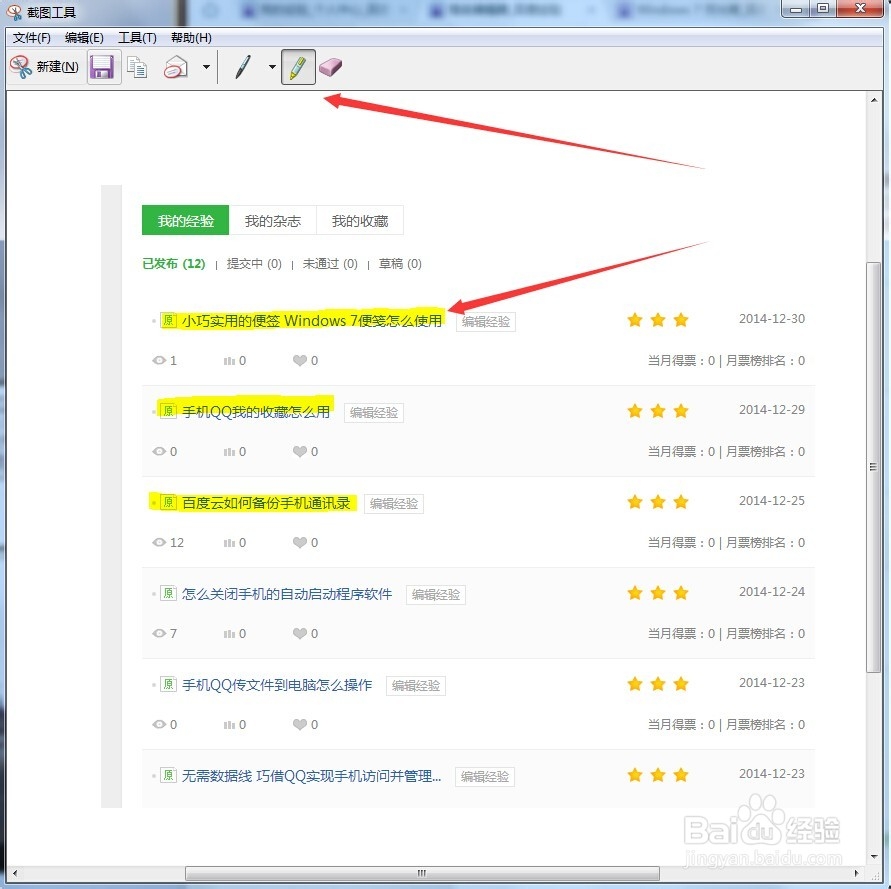The height and width of the screenshot is (889, 891).
Task: Click the New snip scissors button
Action: pyautogui.click(x=44, y=67)
